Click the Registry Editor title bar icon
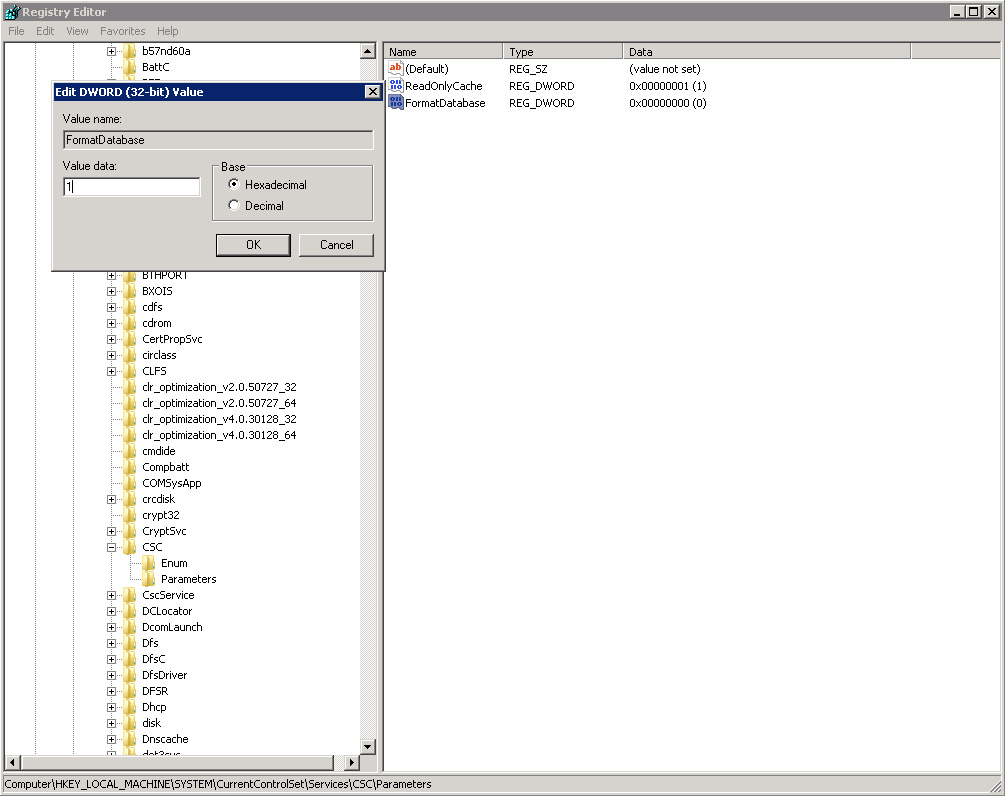The height and width of the screenshot is (796, 1005). (x=12, y=12)
